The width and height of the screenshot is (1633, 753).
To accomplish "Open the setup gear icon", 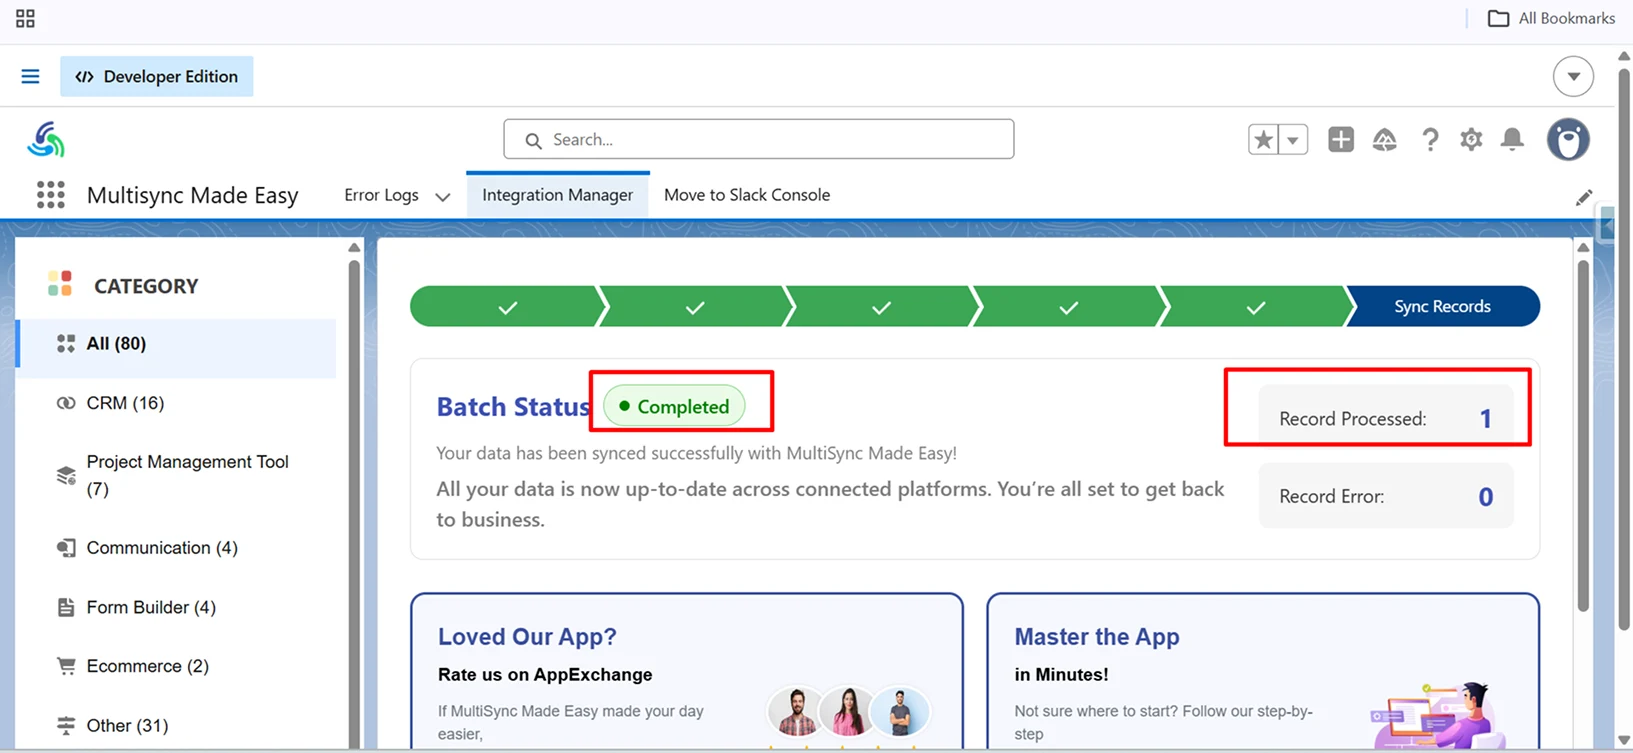I will 1471,139.
